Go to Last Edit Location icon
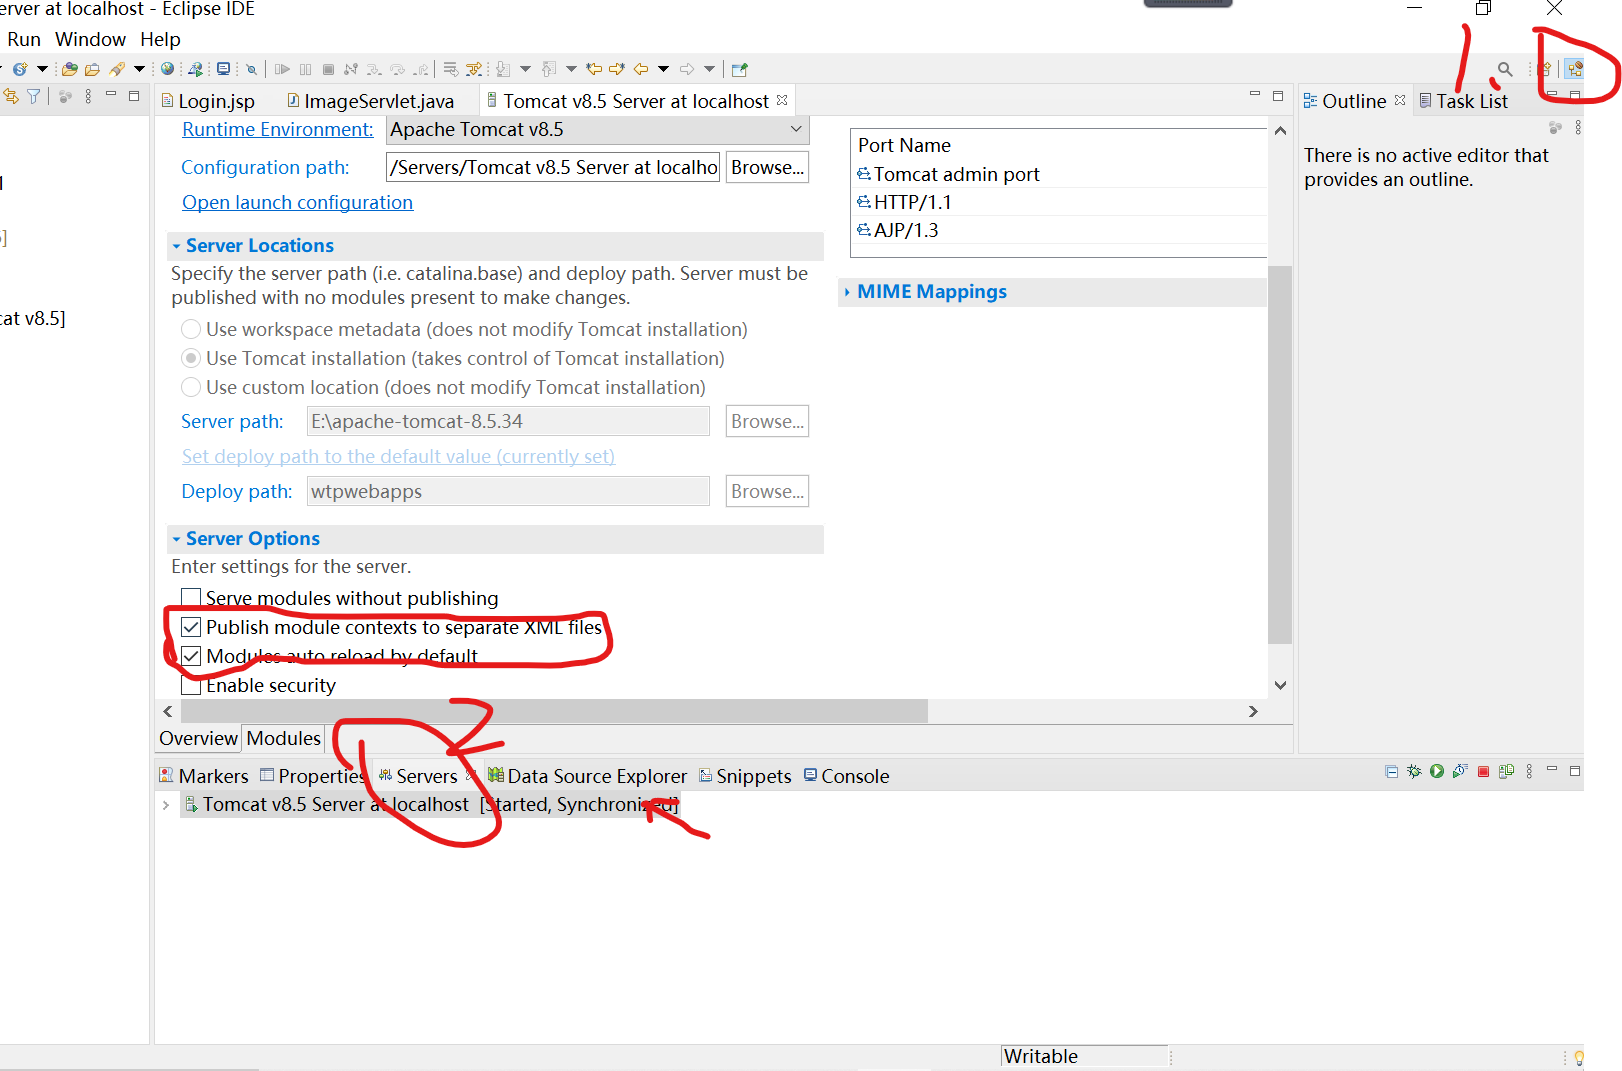This screenshot has width=1622, height=1071. point(594,69)
